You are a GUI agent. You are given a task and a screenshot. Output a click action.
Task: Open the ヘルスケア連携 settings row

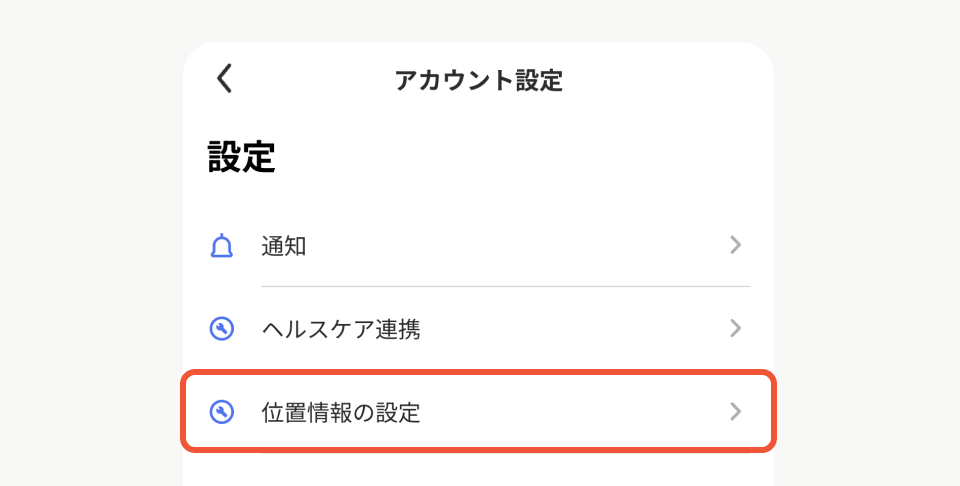(x=478, y=329)
